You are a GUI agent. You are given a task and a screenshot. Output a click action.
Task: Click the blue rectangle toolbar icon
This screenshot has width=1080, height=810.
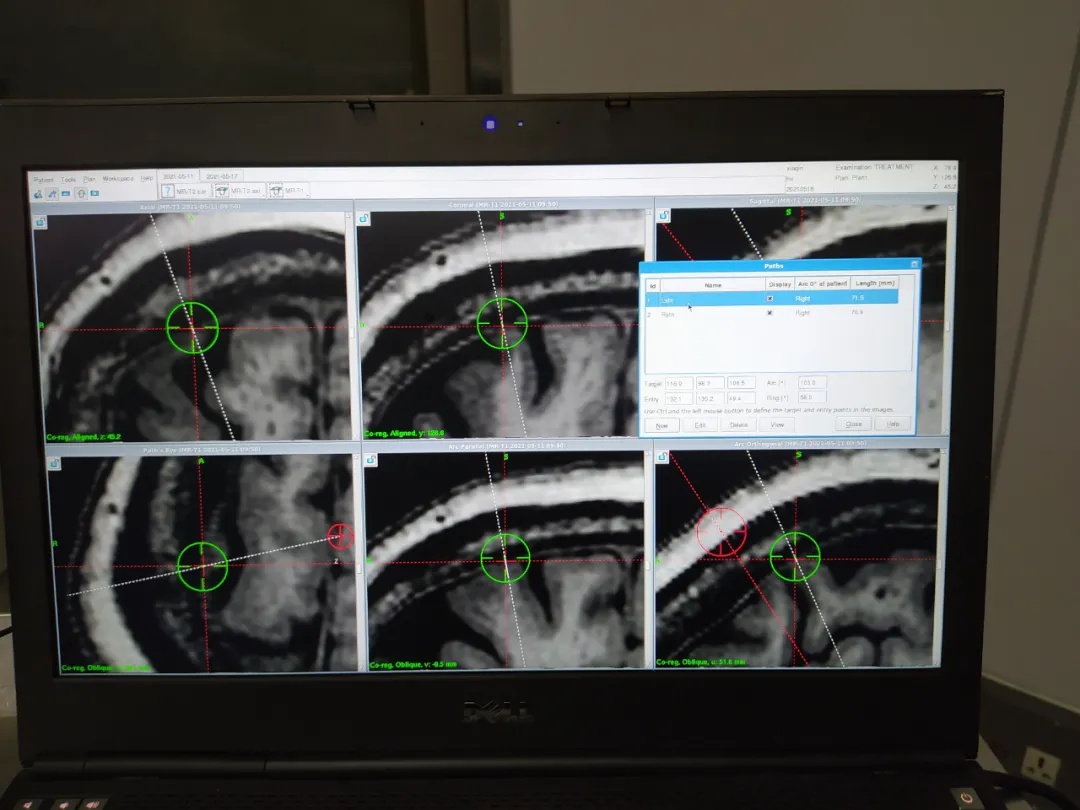pyautogui.click(x=65, y=194)
